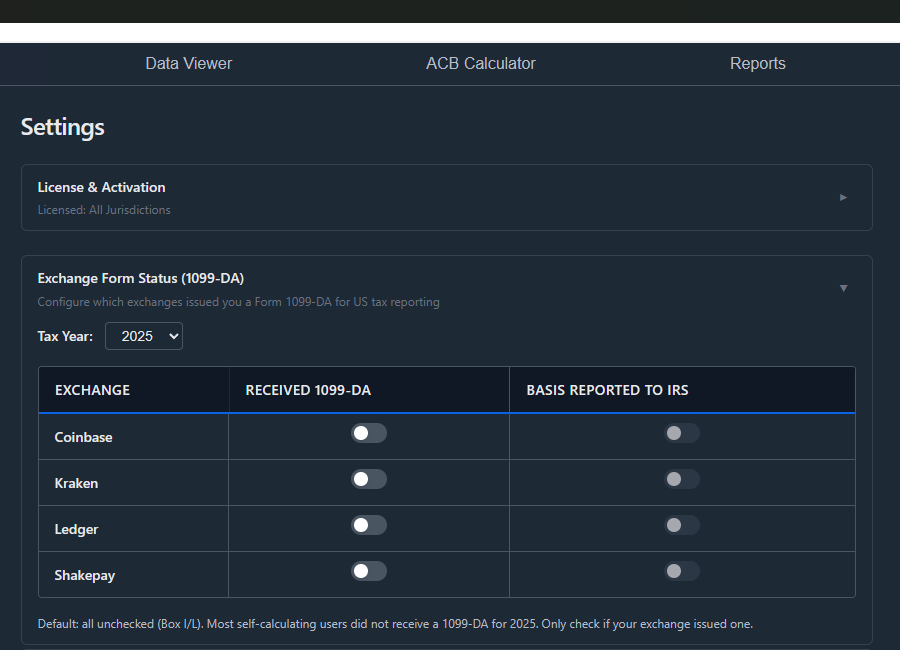Enable Basis Reported to IRS for Coinbase
Viewport: 900px width, 650px height.
pos(681,432)
